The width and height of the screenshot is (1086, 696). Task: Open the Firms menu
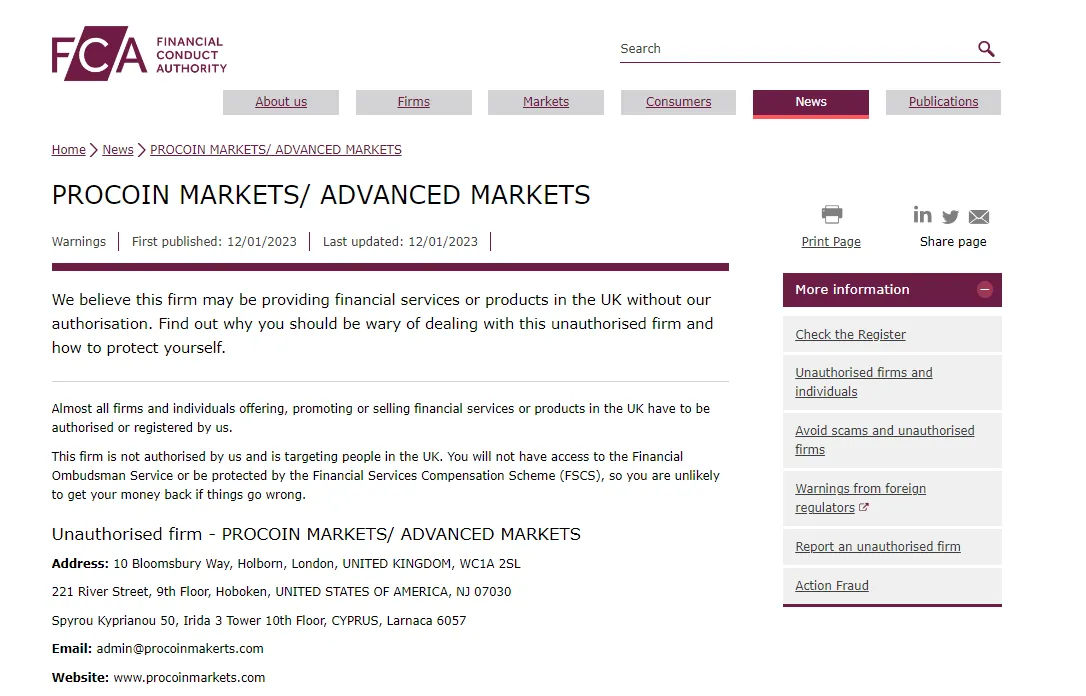pyautogui.click(x=413, y=102)
